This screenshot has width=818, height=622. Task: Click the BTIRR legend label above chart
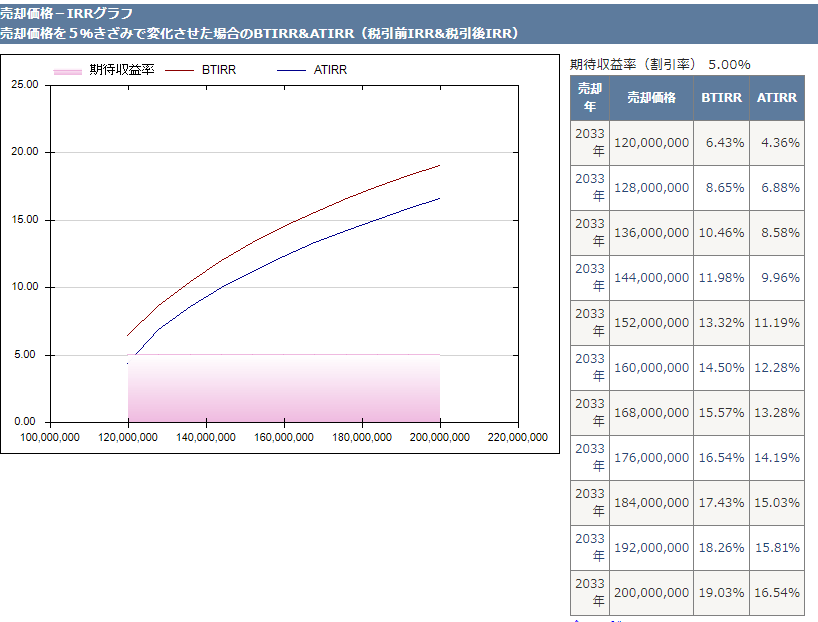click(x=219, y=70)
